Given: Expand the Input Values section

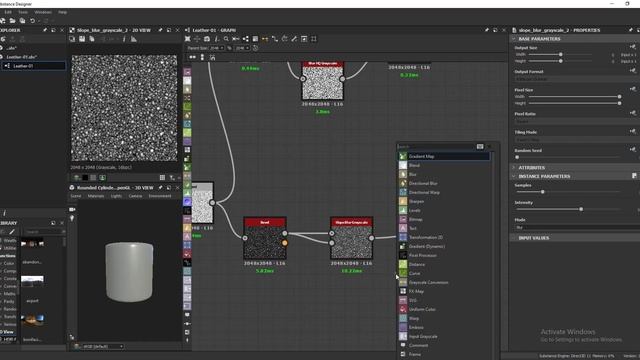Looking at the screenshot, I should pos(514,238).
